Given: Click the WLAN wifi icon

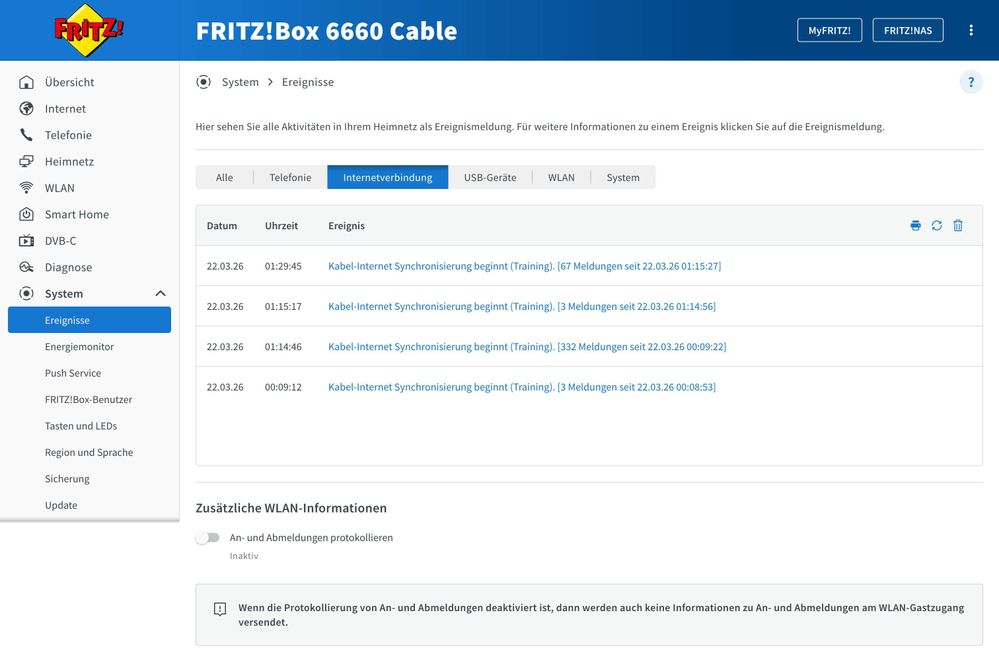Looking at the screenshot, I should tap(26, 188).
